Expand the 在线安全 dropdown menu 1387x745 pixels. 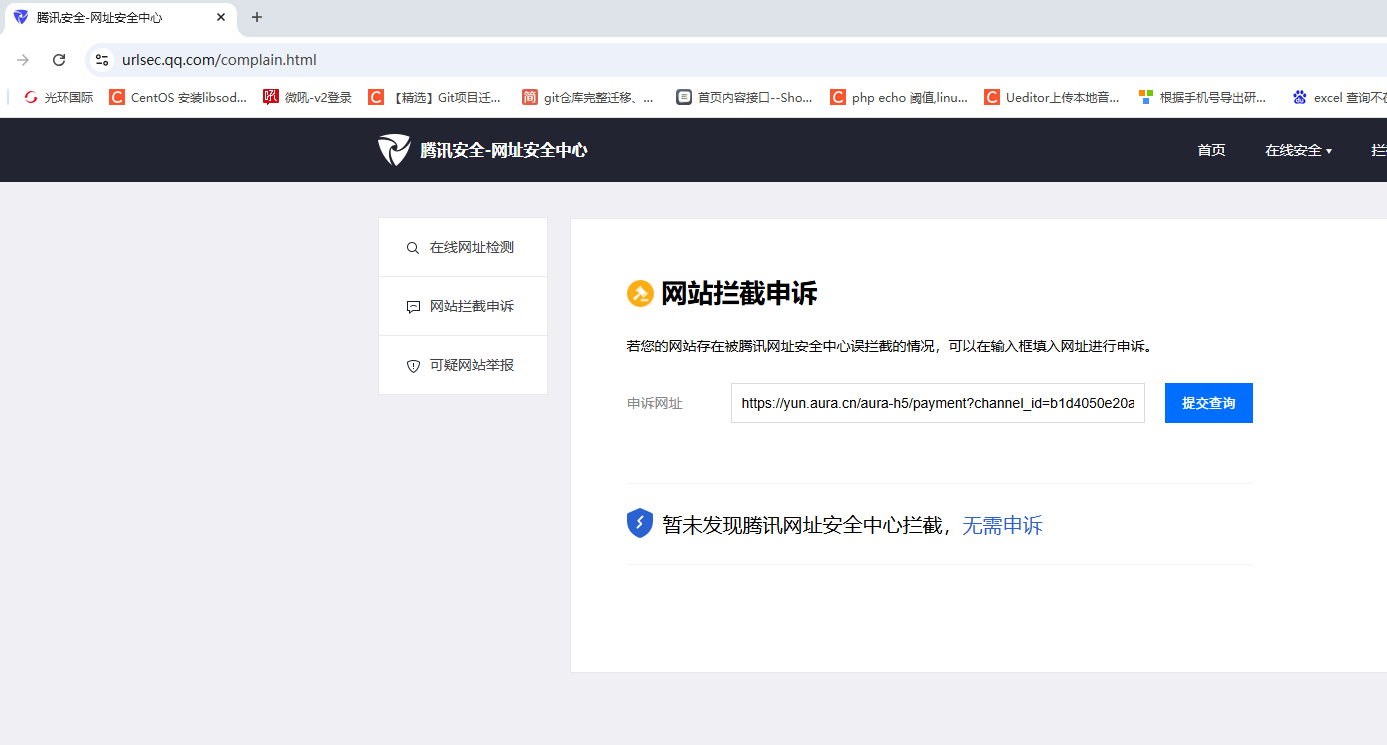tap(1298, 150)
